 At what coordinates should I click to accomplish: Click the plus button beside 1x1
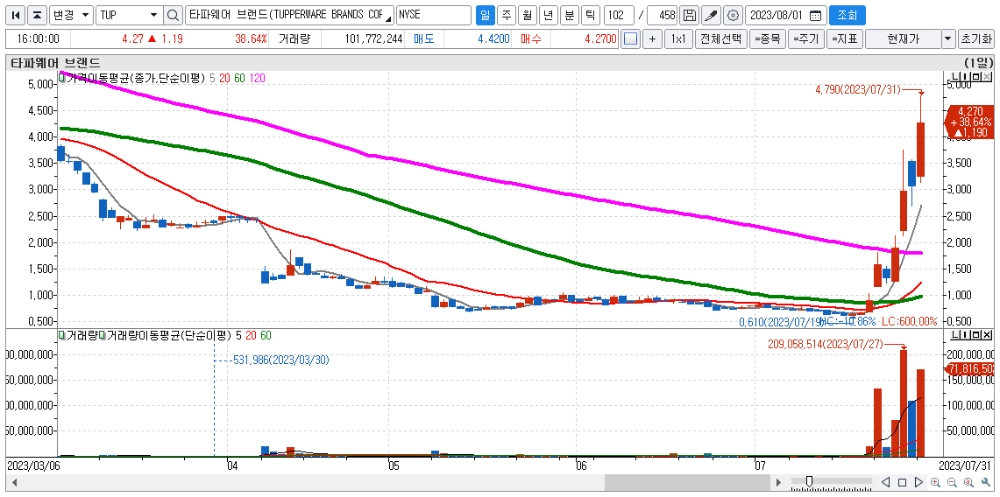(652, 39)
